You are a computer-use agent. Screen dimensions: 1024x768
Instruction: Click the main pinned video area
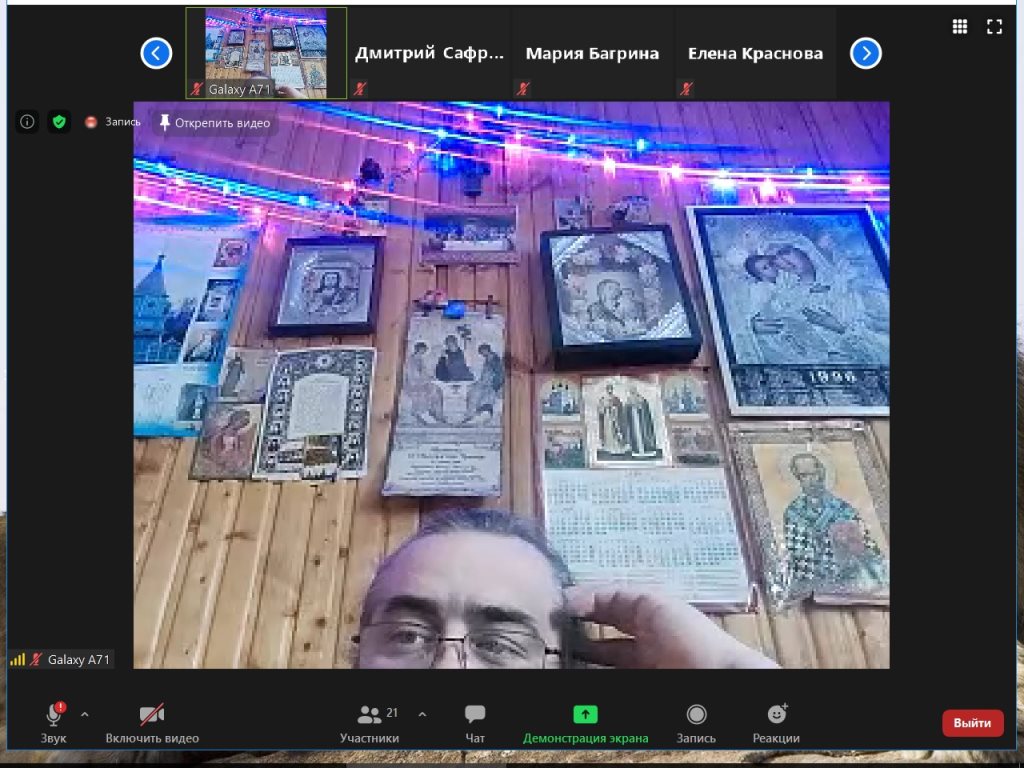point(511,385)
